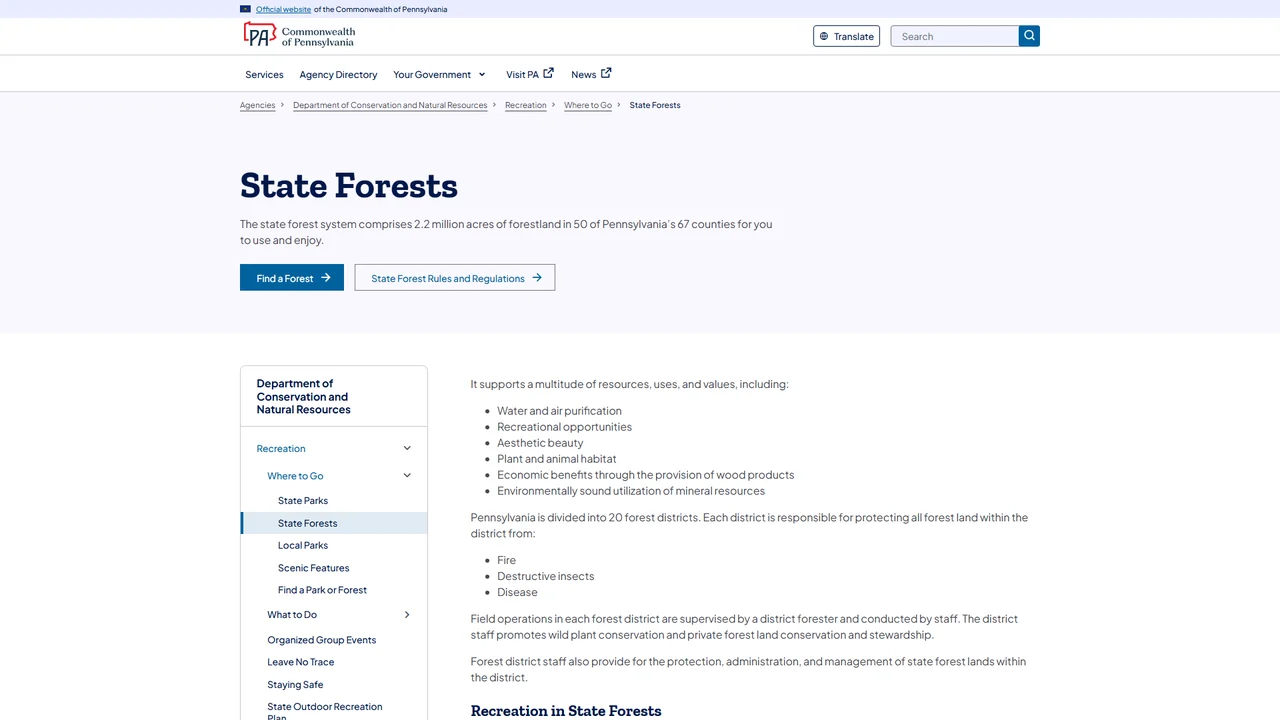Screen dimensions: 1280x720
Task: Open State Forest Rules and Regulations
Action: pyautogui.click(x=455, y=278)
